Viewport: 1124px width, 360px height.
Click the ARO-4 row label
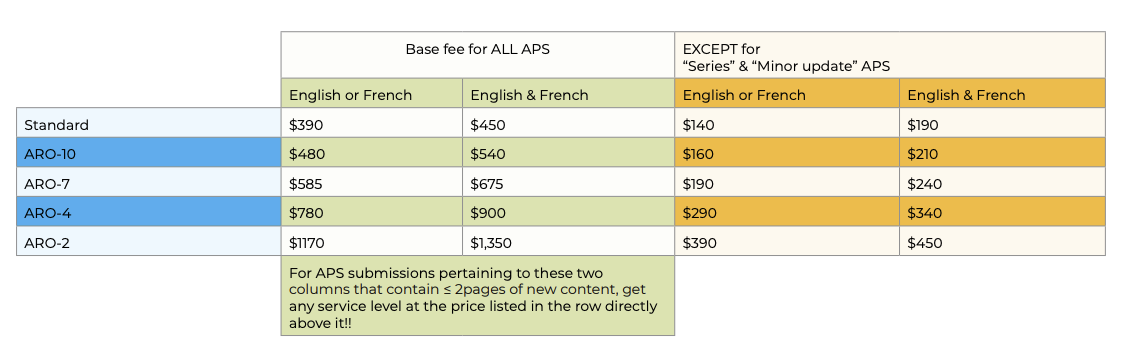point(148,212)
